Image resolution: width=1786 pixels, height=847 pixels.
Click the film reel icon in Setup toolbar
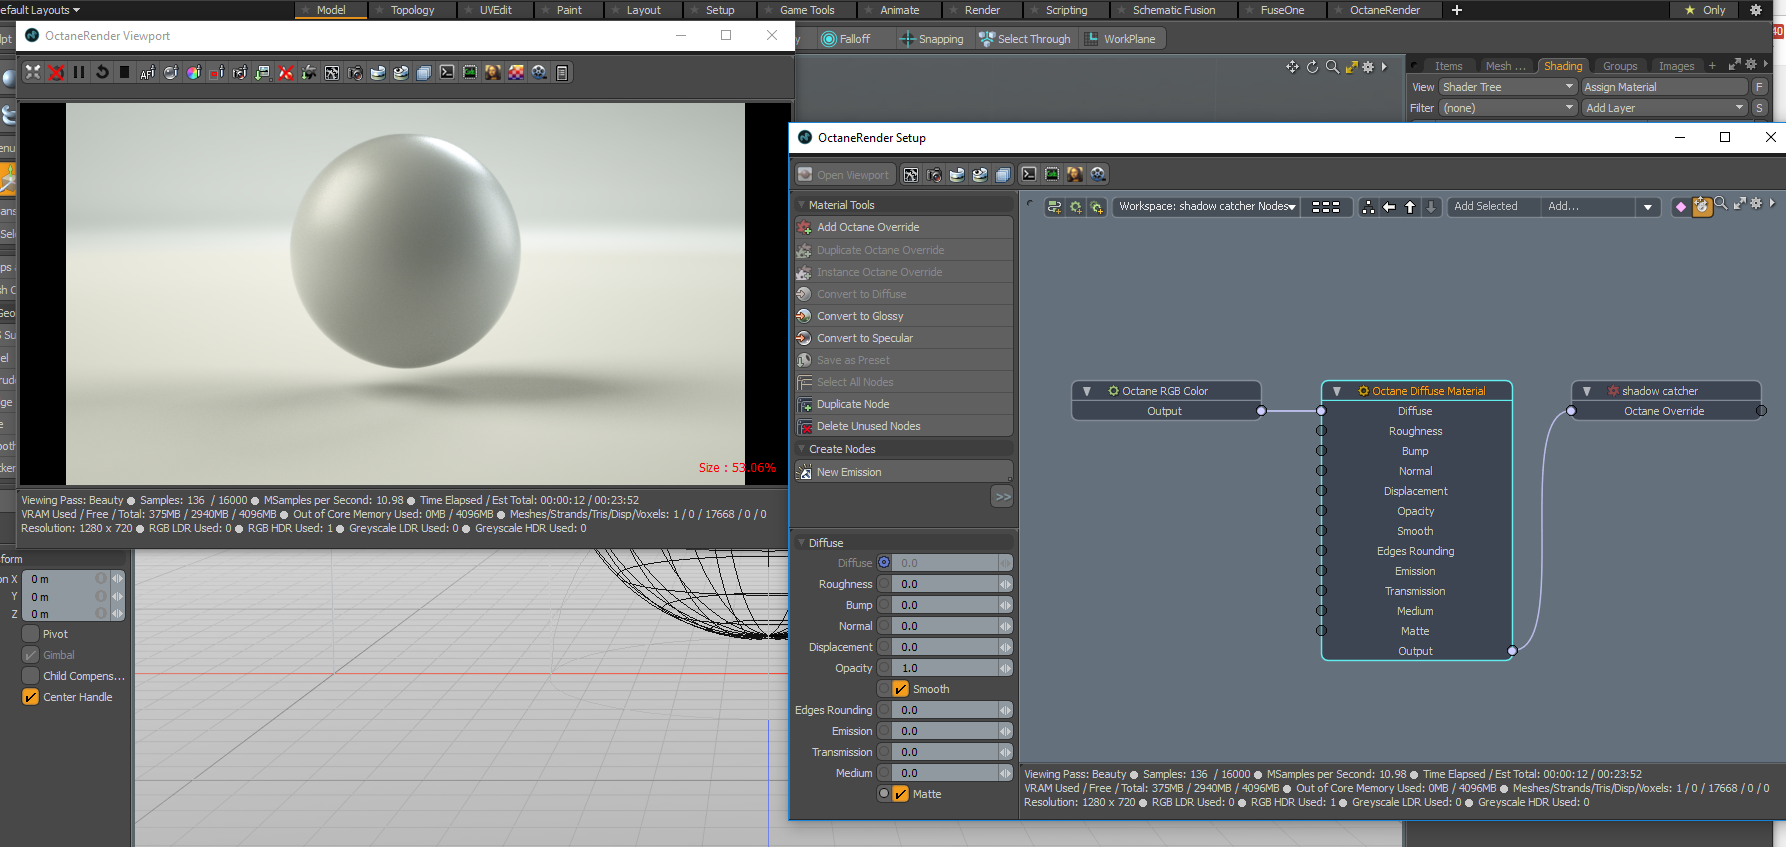1098,174
